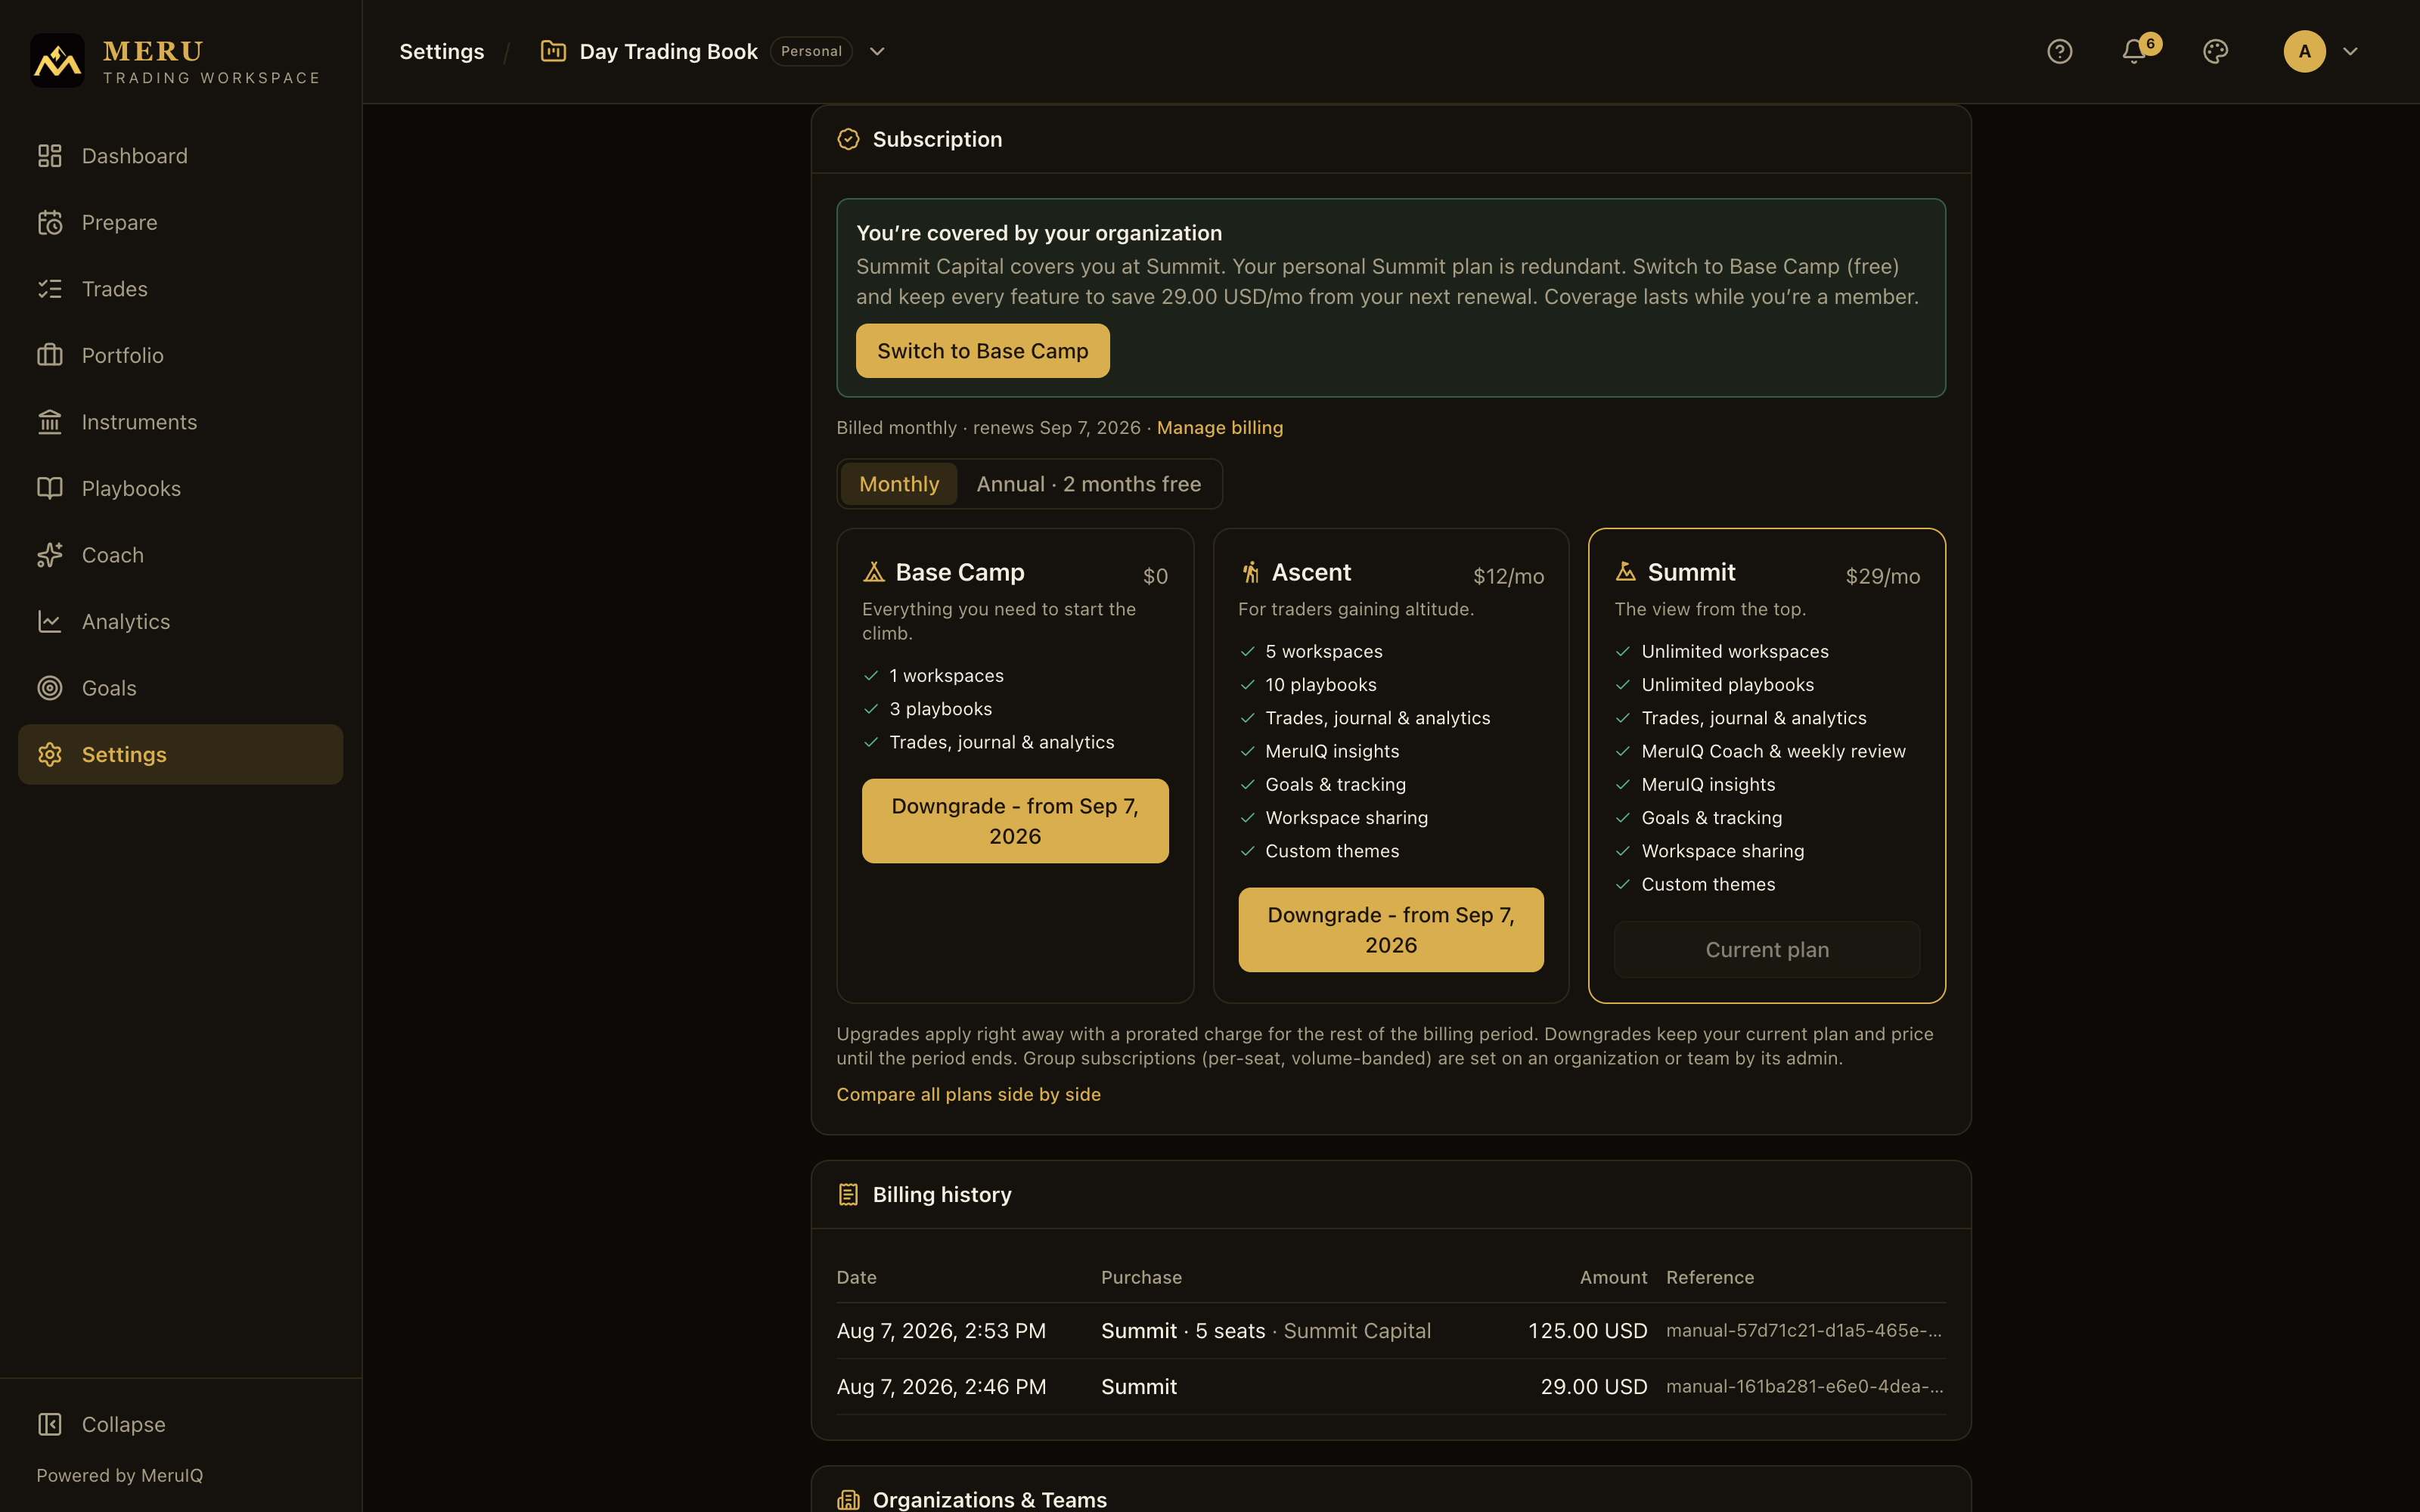Open Compare all plans side by side
This screenshot has height=1512, width=2420.
968,1094
